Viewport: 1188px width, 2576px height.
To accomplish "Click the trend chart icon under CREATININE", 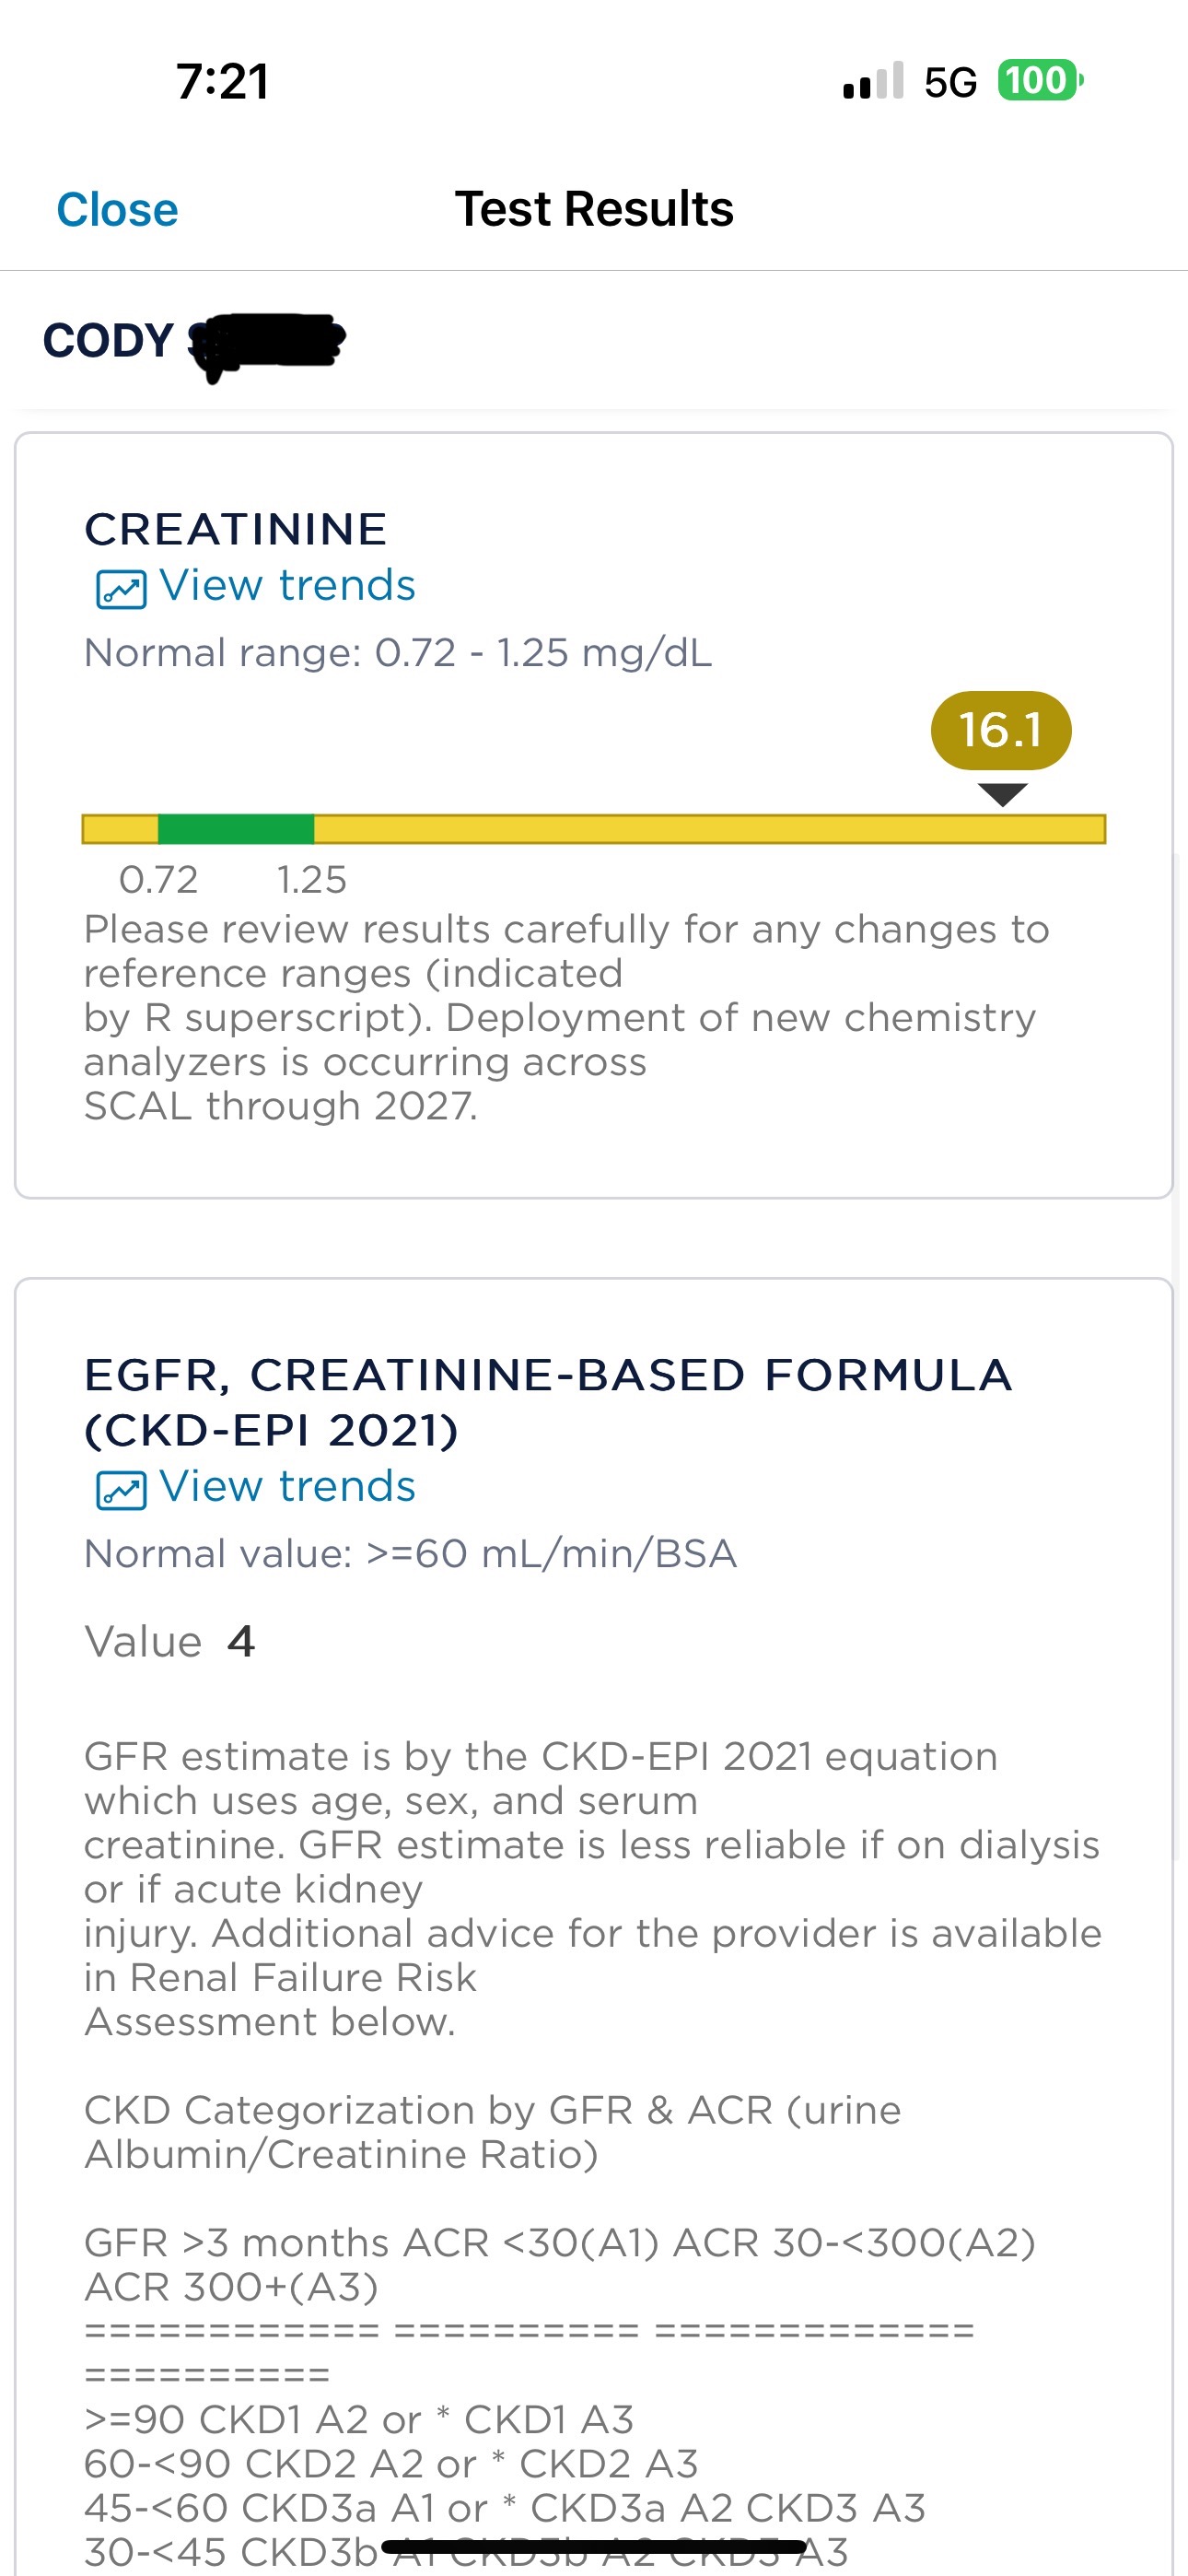I will pos(121,589).
